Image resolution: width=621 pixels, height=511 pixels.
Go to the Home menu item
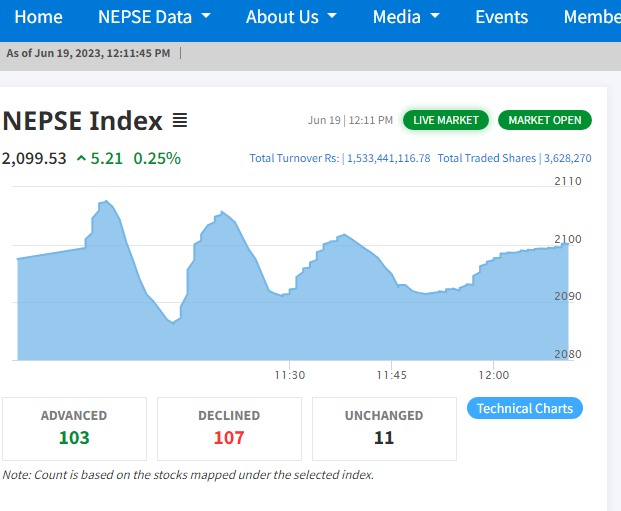pos(38,17)
